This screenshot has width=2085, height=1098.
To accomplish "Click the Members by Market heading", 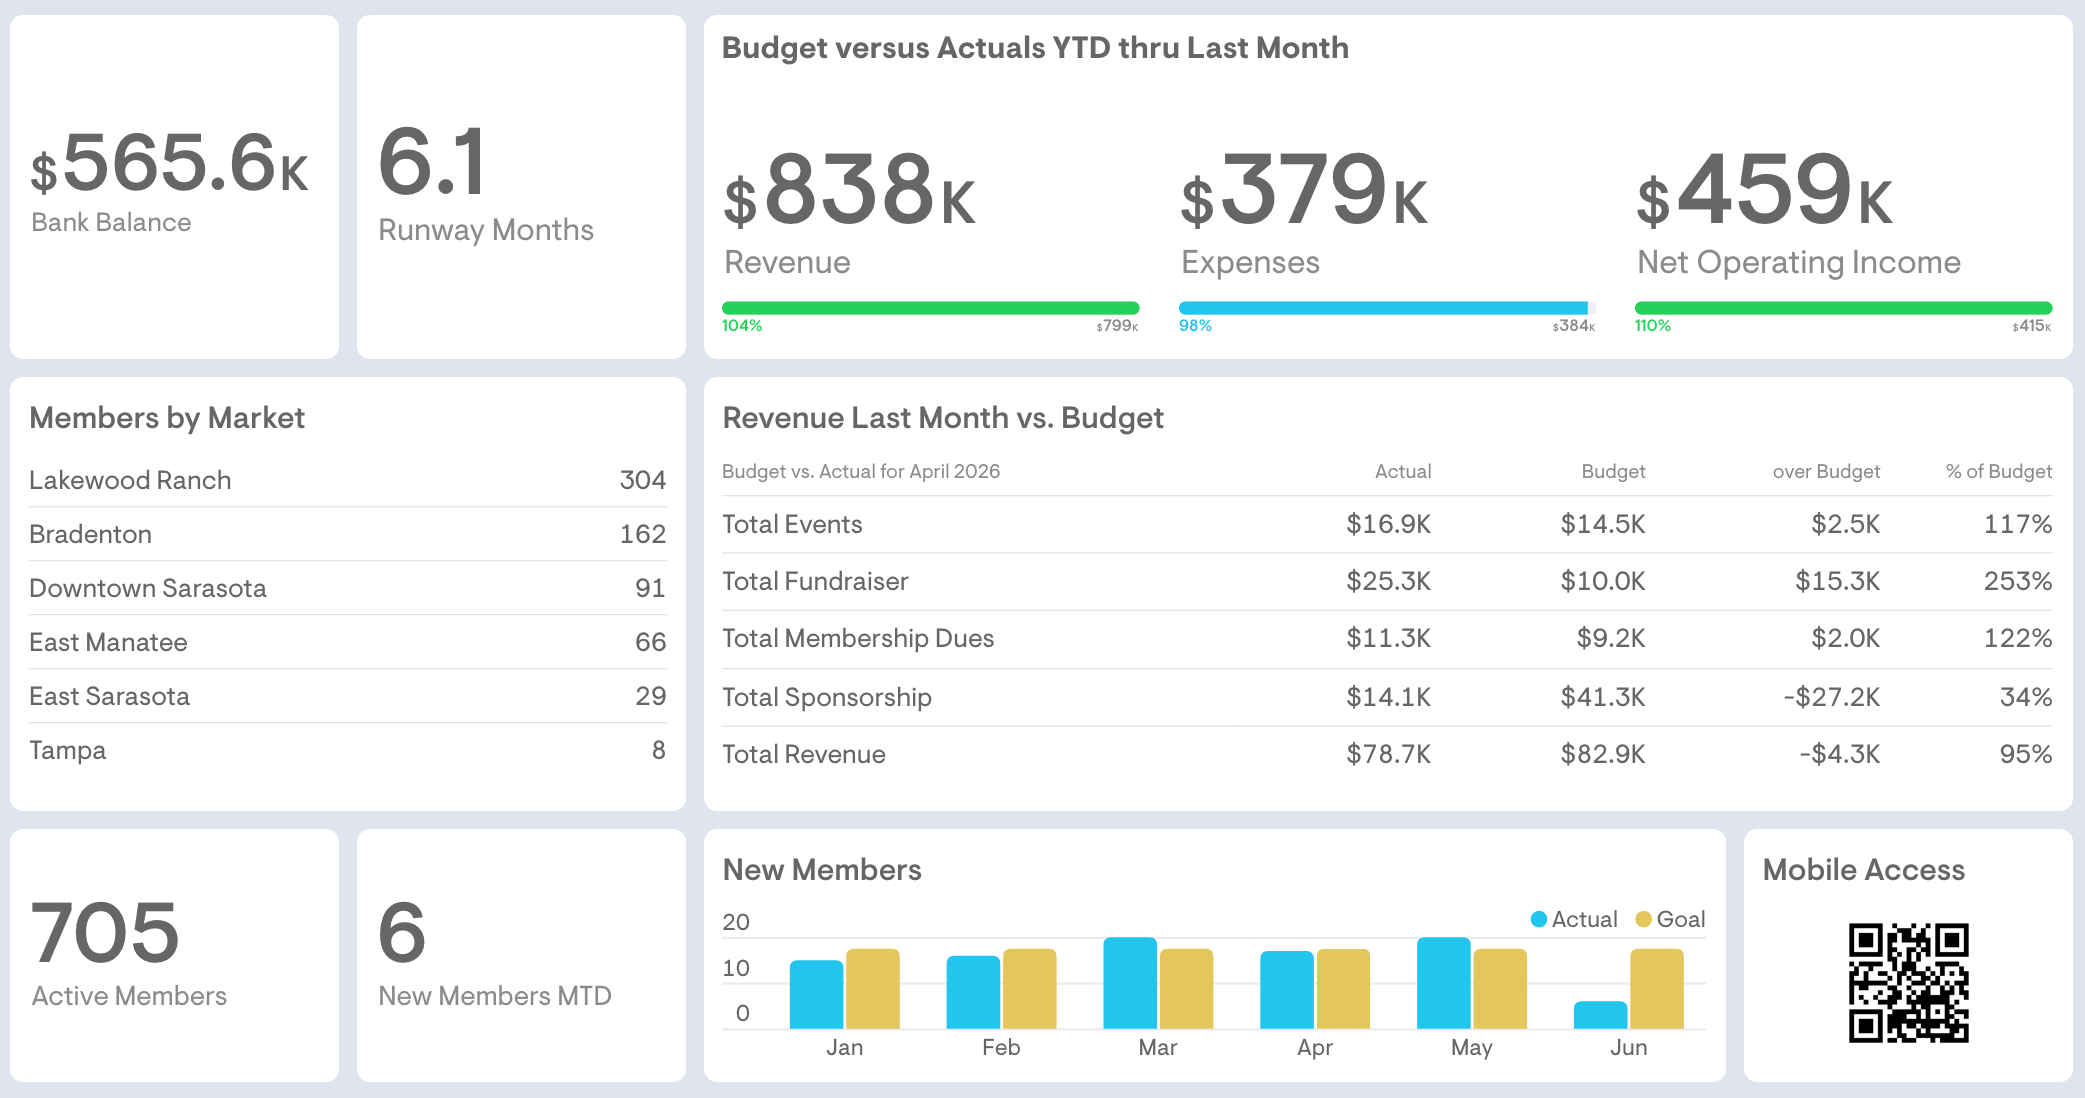I will [167, 418].
